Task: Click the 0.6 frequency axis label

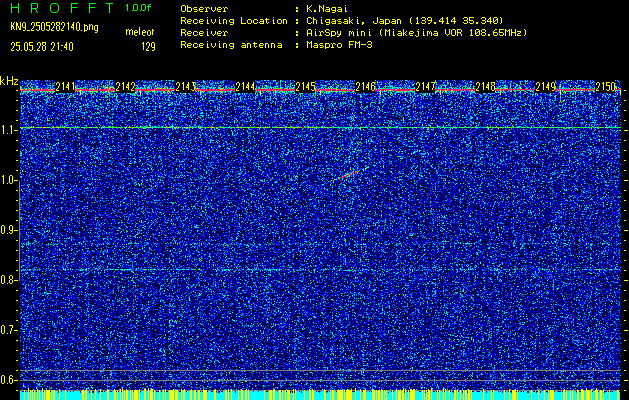Action: tap(9, 380)
